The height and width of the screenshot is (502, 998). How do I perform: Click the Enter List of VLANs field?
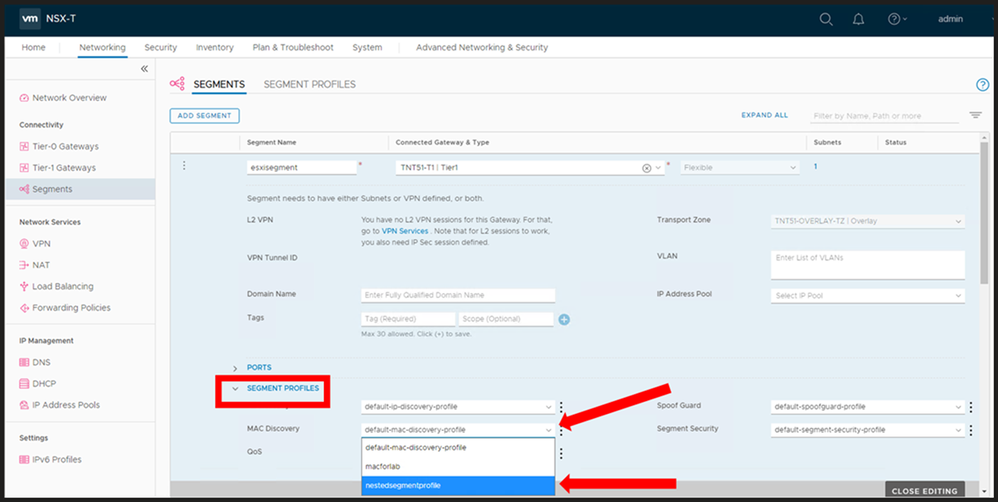click(868, 265)
